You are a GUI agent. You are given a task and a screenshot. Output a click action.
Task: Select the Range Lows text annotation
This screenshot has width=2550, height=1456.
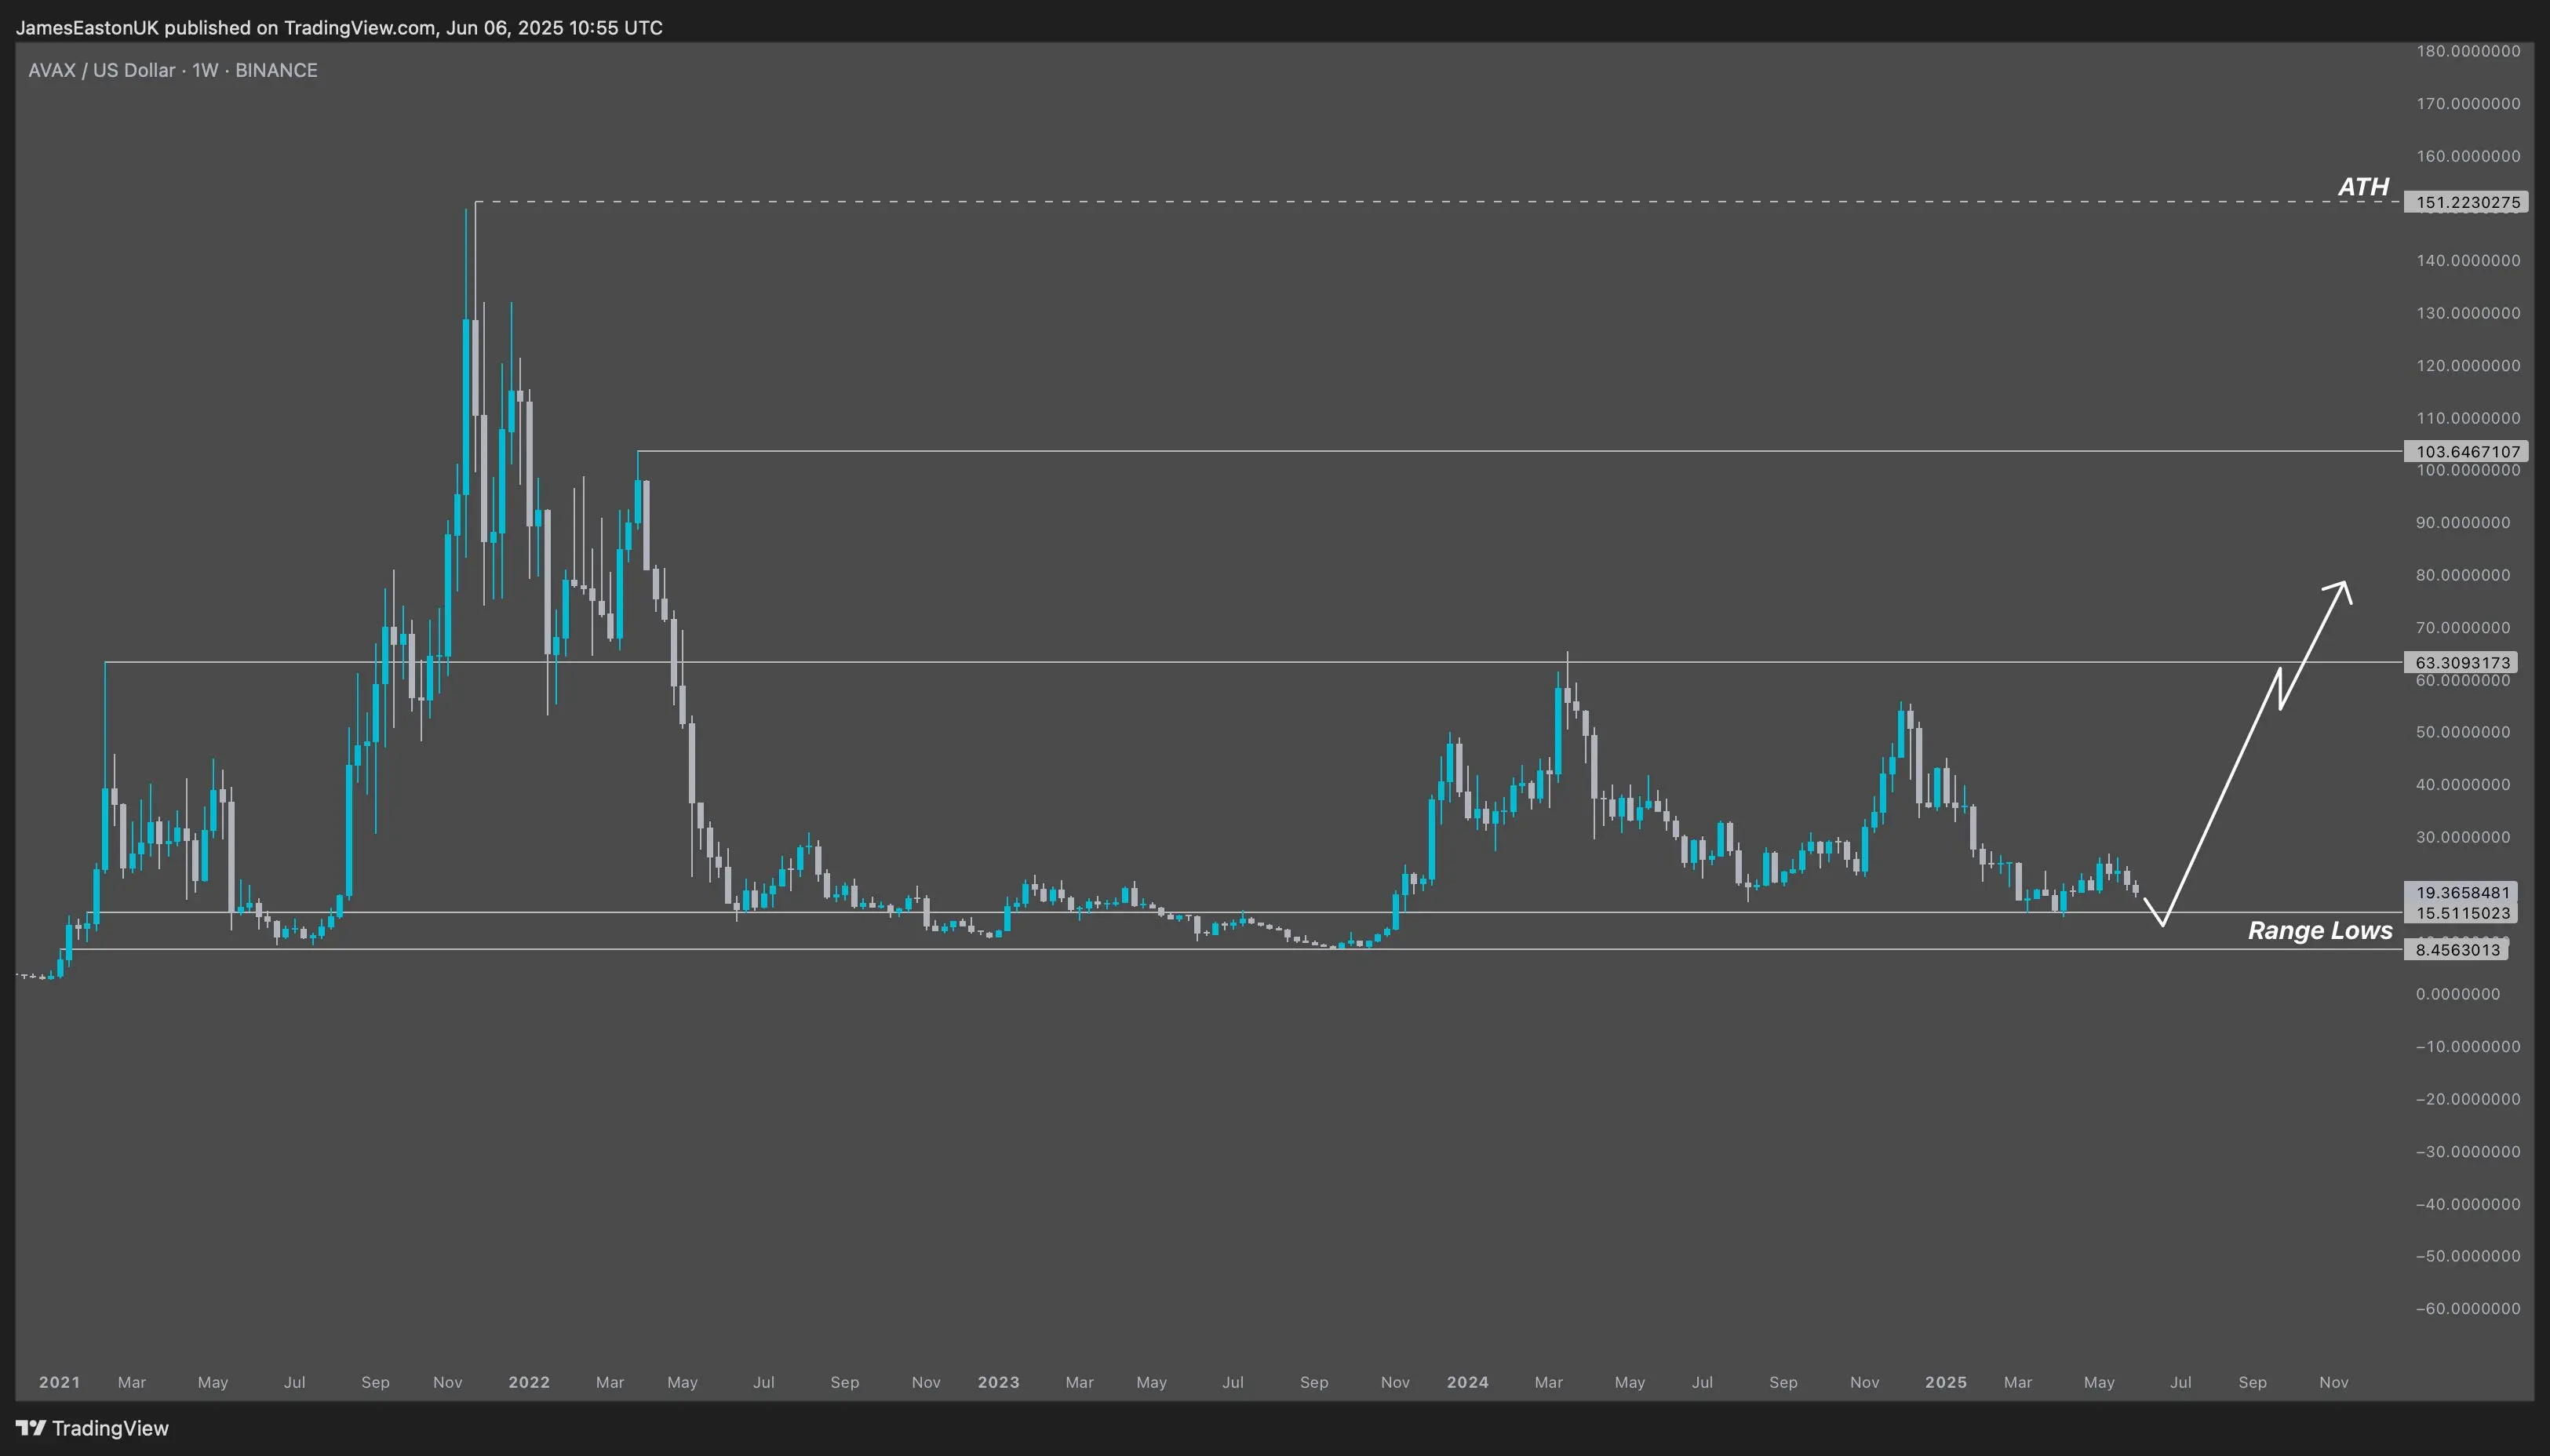click(2319, 931)
